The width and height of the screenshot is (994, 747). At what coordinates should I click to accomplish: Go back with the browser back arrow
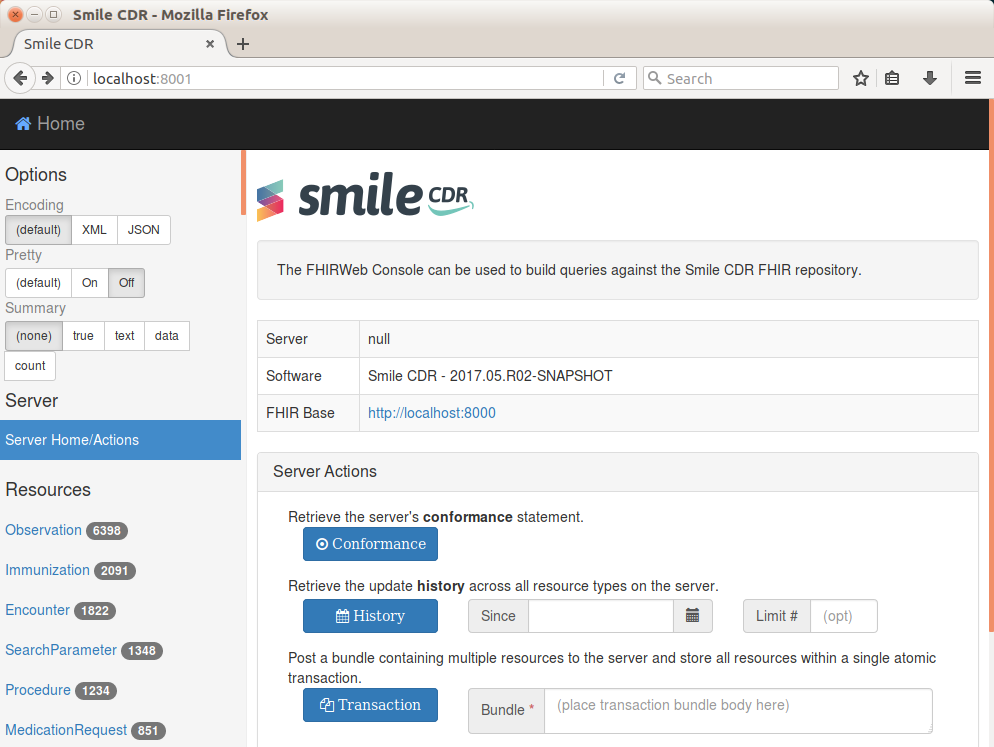point(20,79)
